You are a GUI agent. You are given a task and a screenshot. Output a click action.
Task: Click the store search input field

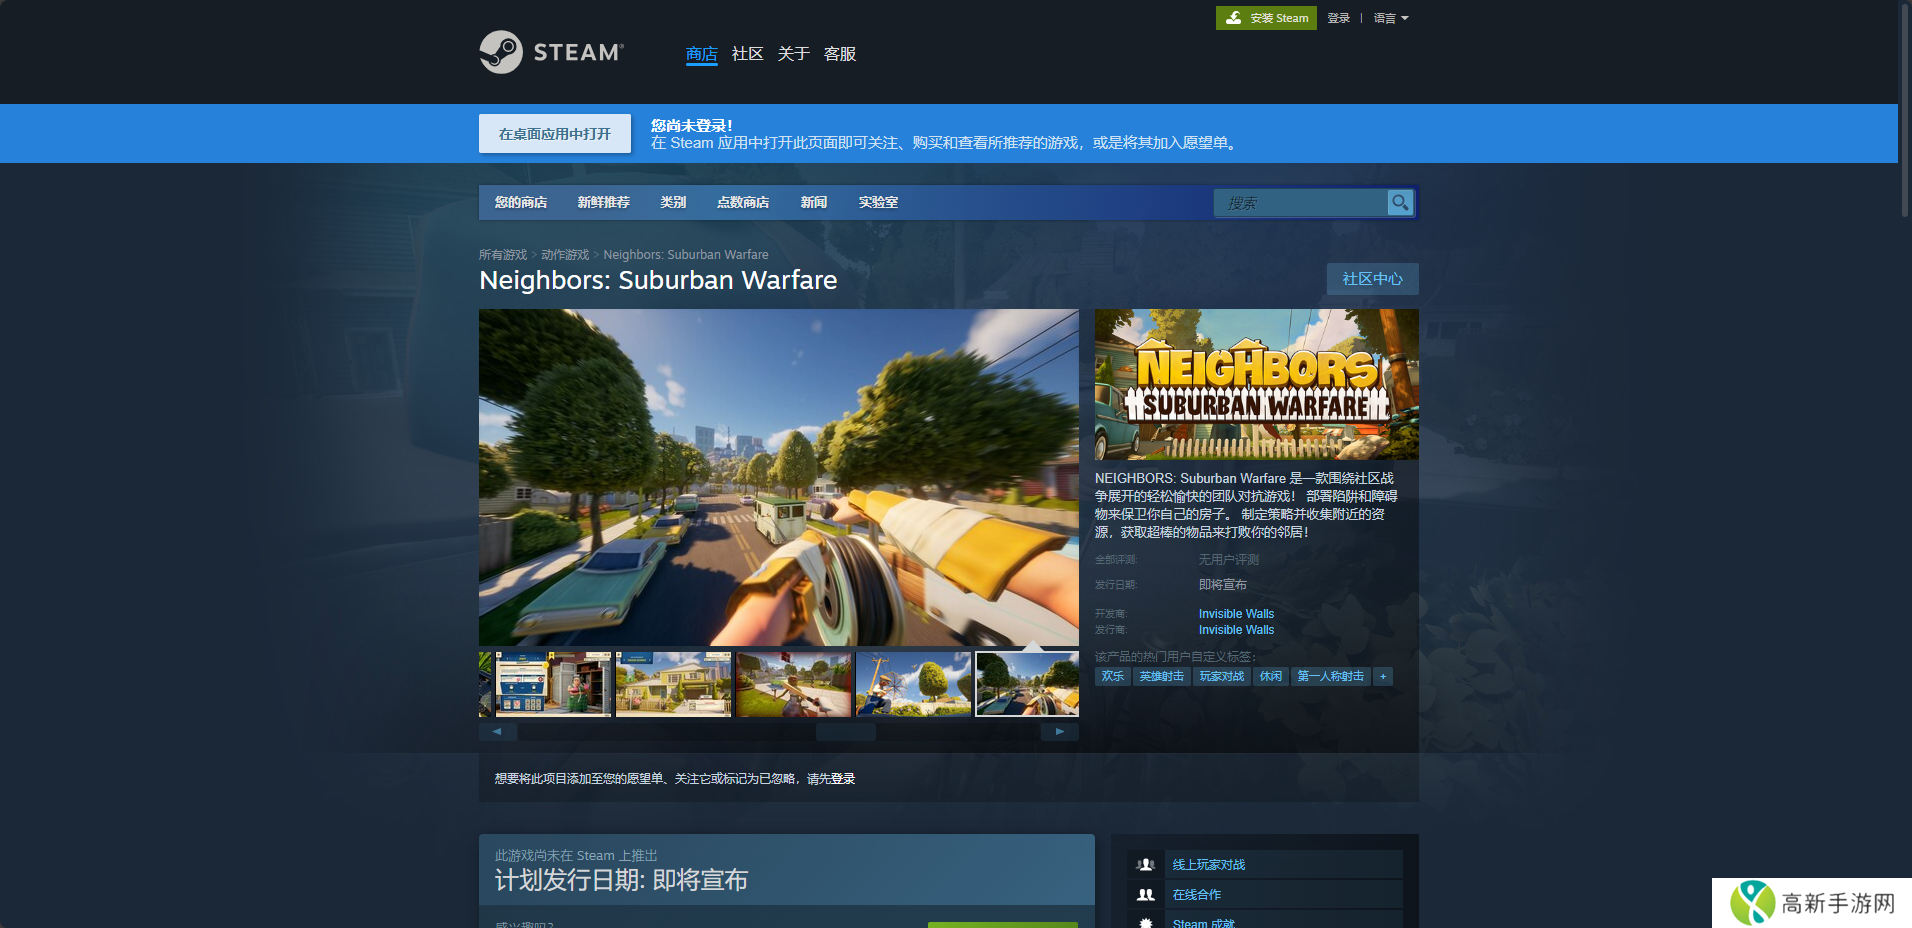pos(1300,203)
